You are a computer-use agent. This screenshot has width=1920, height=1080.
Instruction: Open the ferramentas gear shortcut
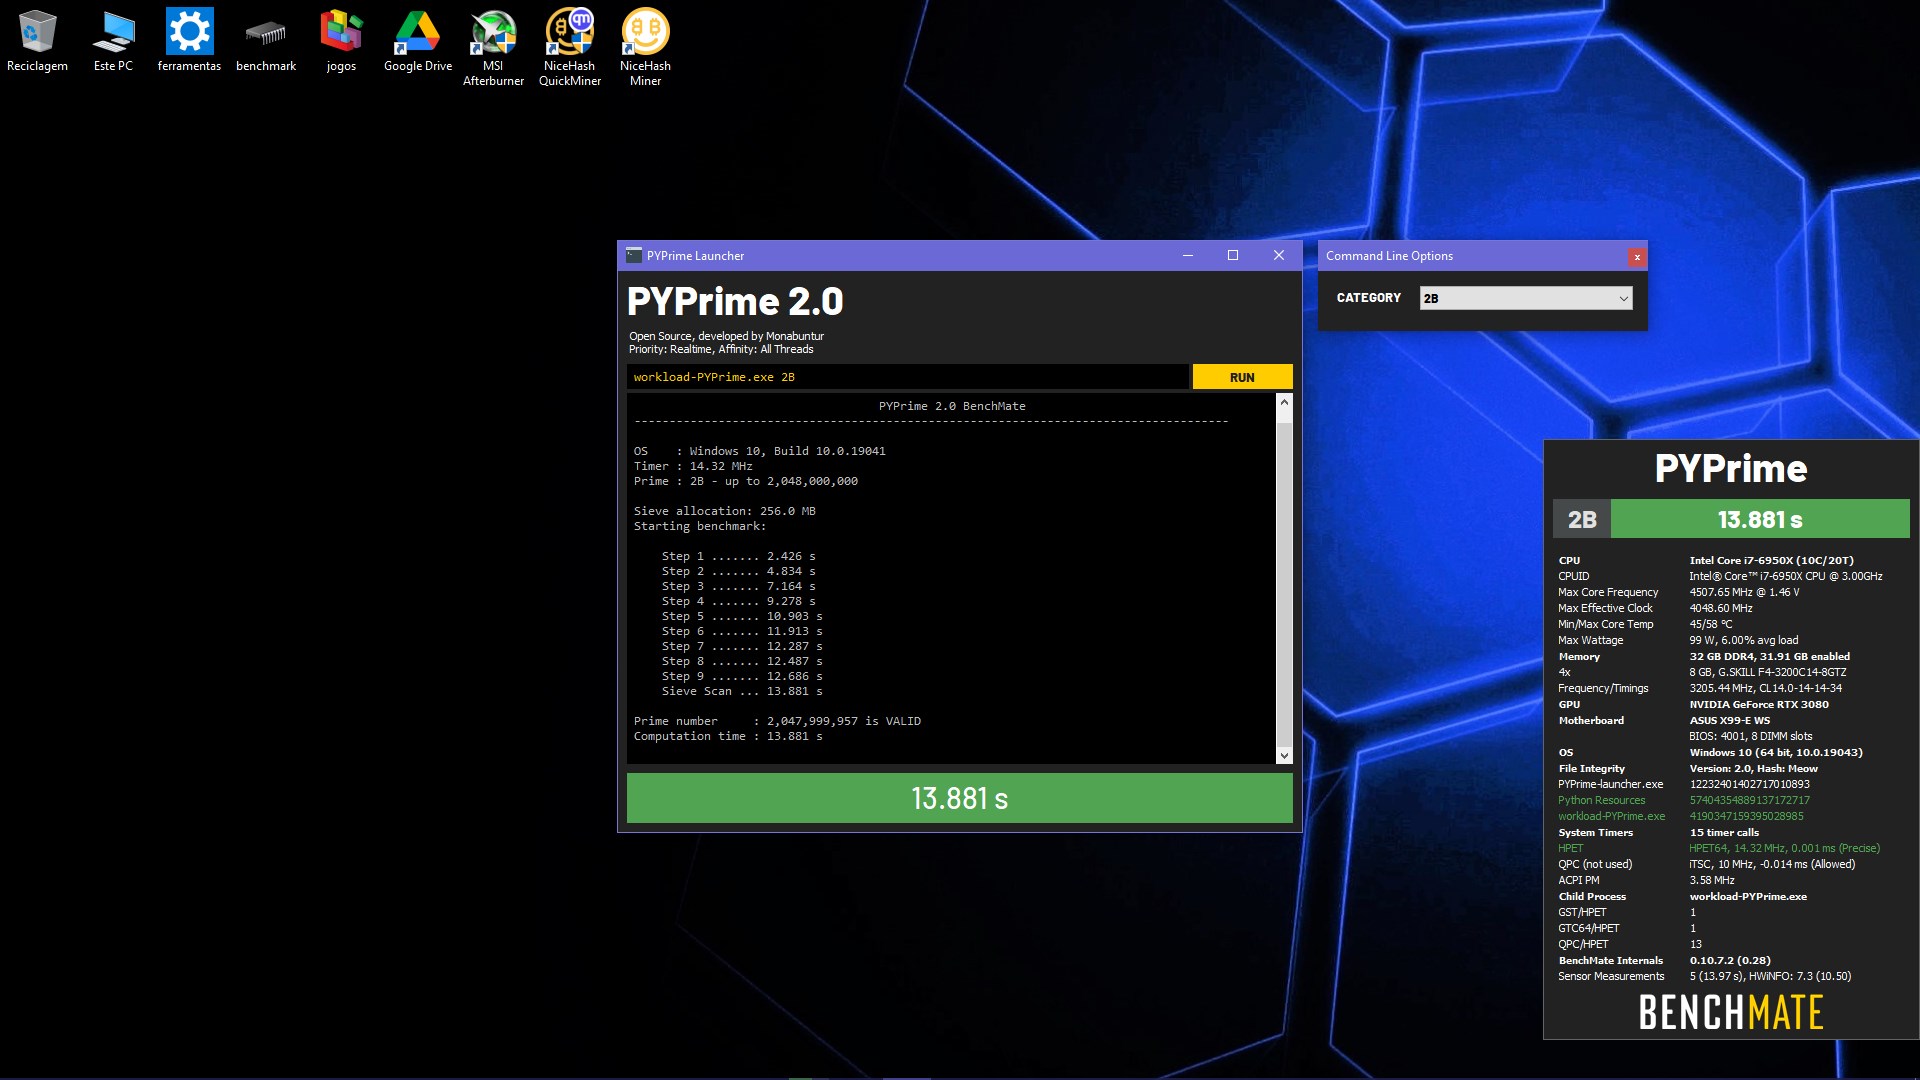(x=189, y=42)
